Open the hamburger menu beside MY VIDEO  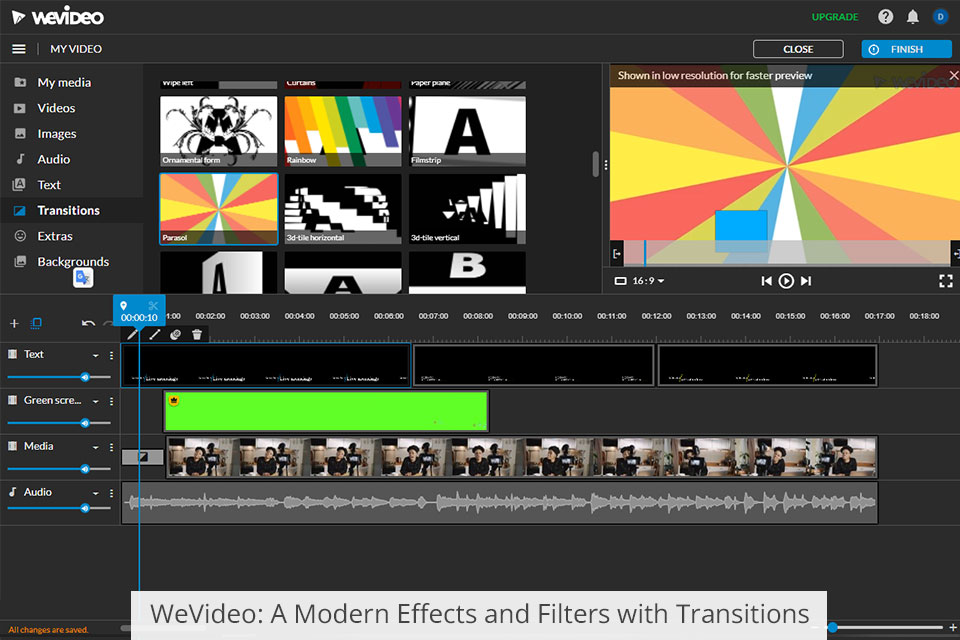pos(19,49)
